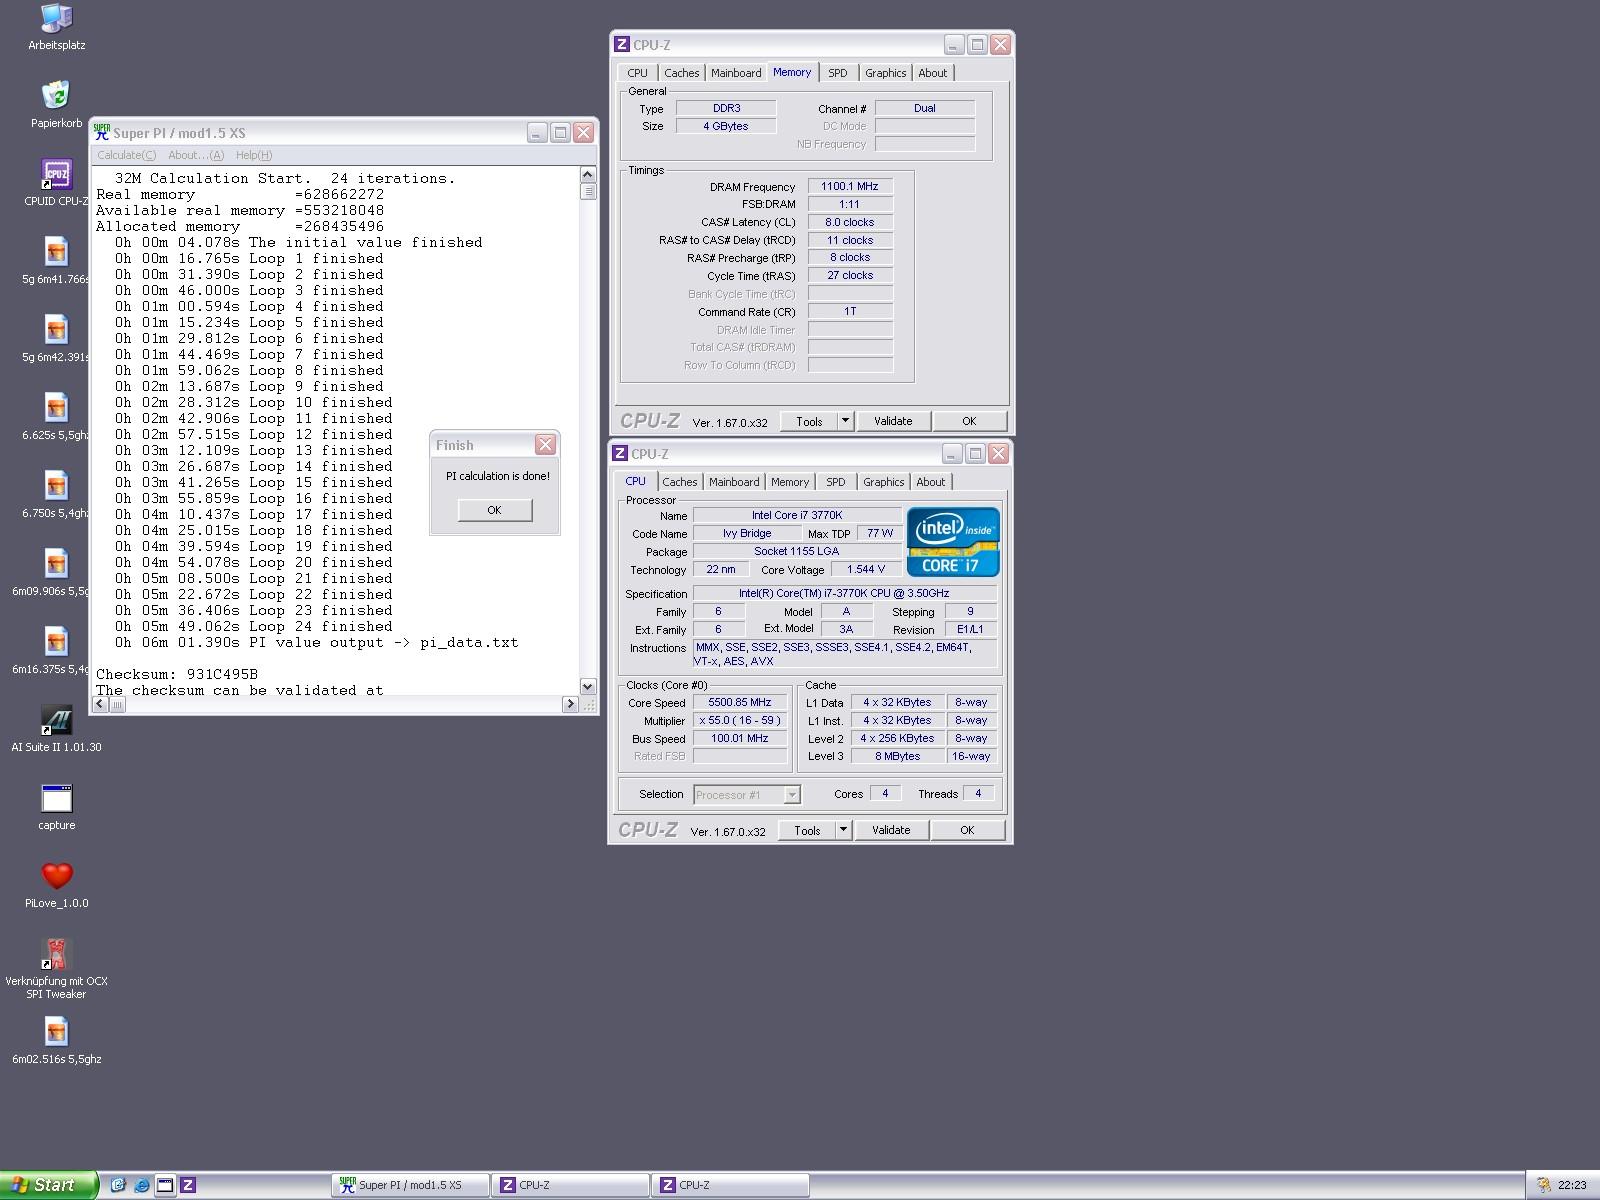Screen dimensions: 1600x1200
Task: Expand Tools dropdown arrow in upper CPU-Z window
Action: 845,421
